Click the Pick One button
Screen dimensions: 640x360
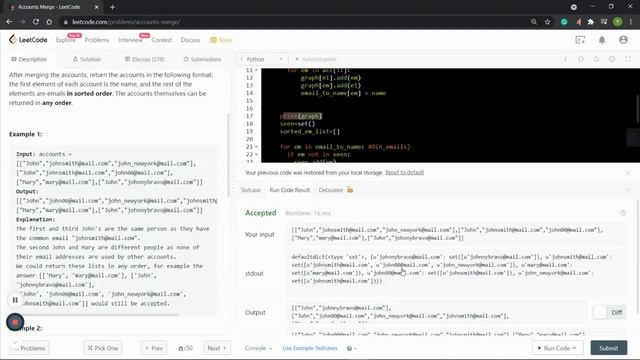coord(103,348)
